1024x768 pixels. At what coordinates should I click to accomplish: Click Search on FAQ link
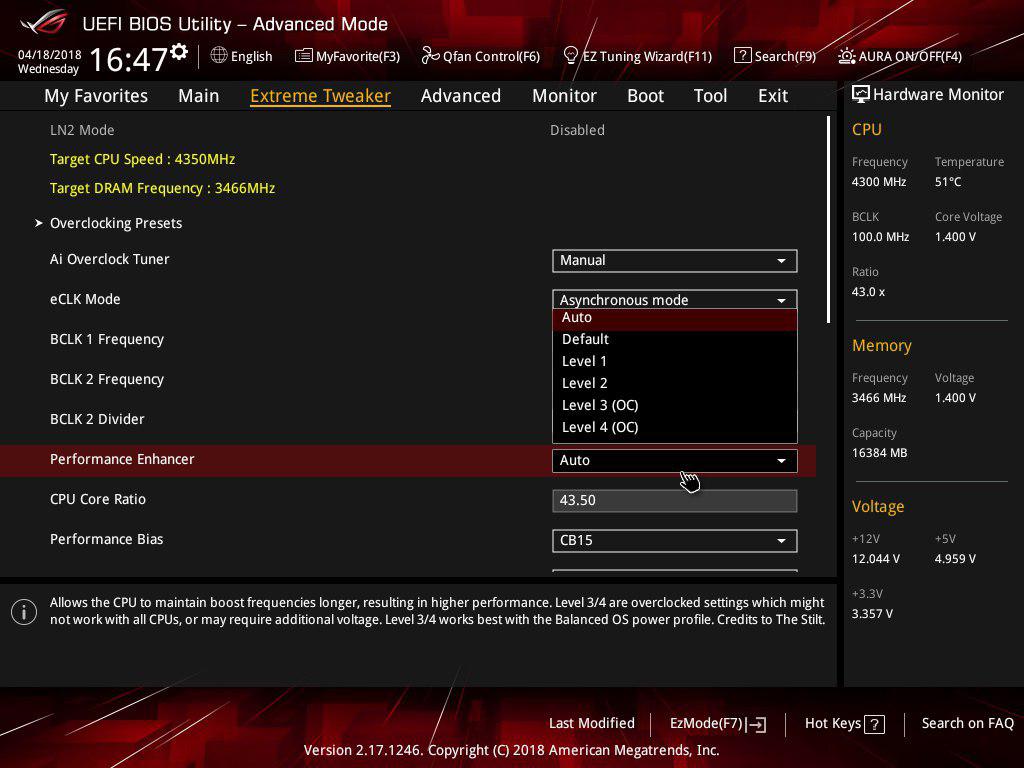coord(967,724)
